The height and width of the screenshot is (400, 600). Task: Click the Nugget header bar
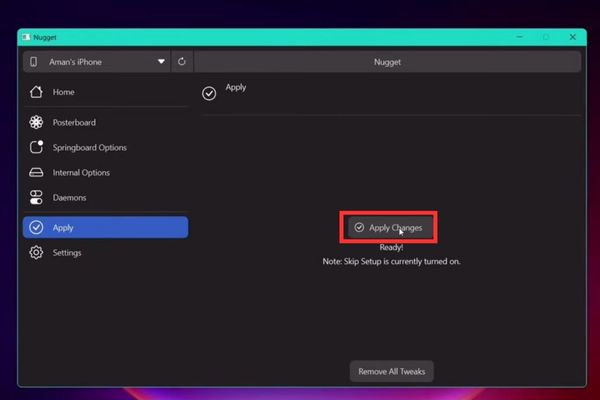click(x=387, y=62)
